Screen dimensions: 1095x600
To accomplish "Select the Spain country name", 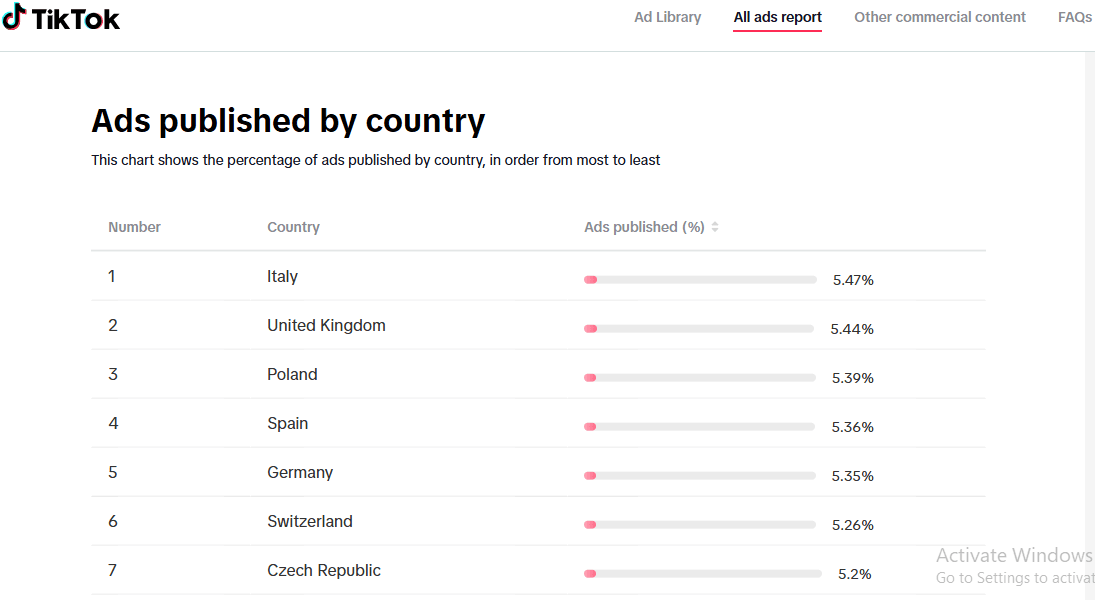I will click(287, 423).
